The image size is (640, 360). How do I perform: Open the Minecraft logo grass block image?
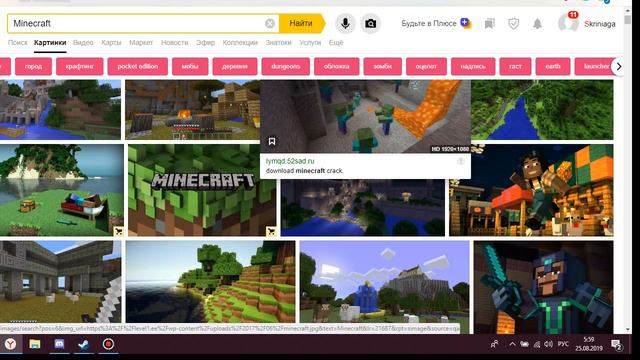click(202, 190)
